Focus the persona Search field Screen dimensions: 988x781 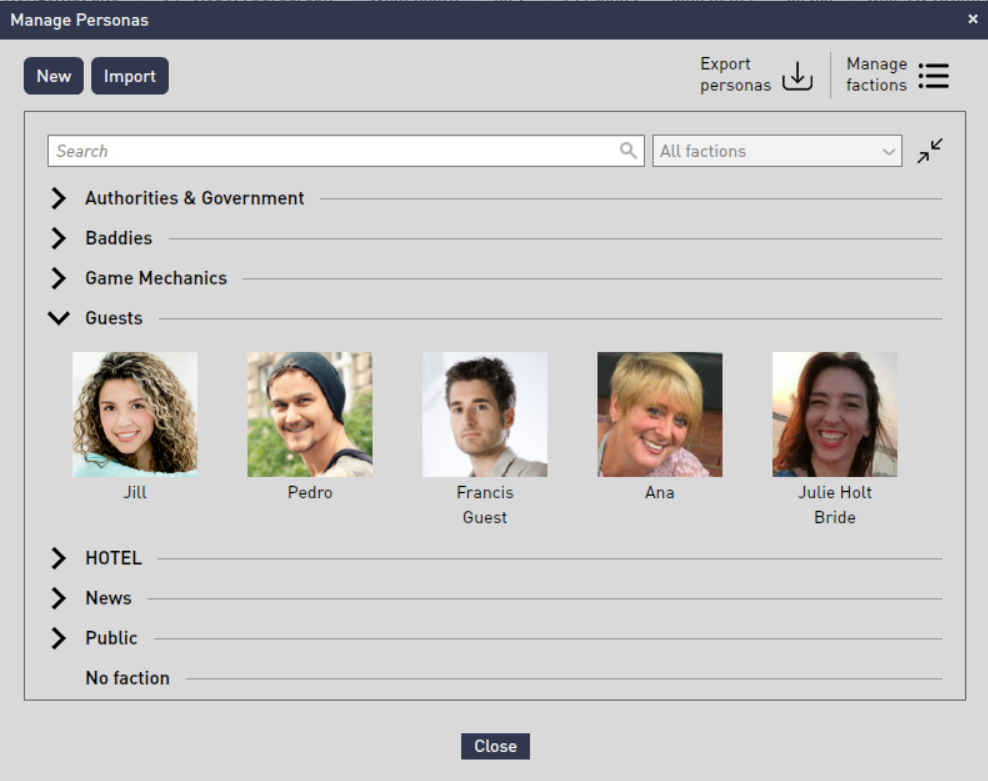click(345, 151)
